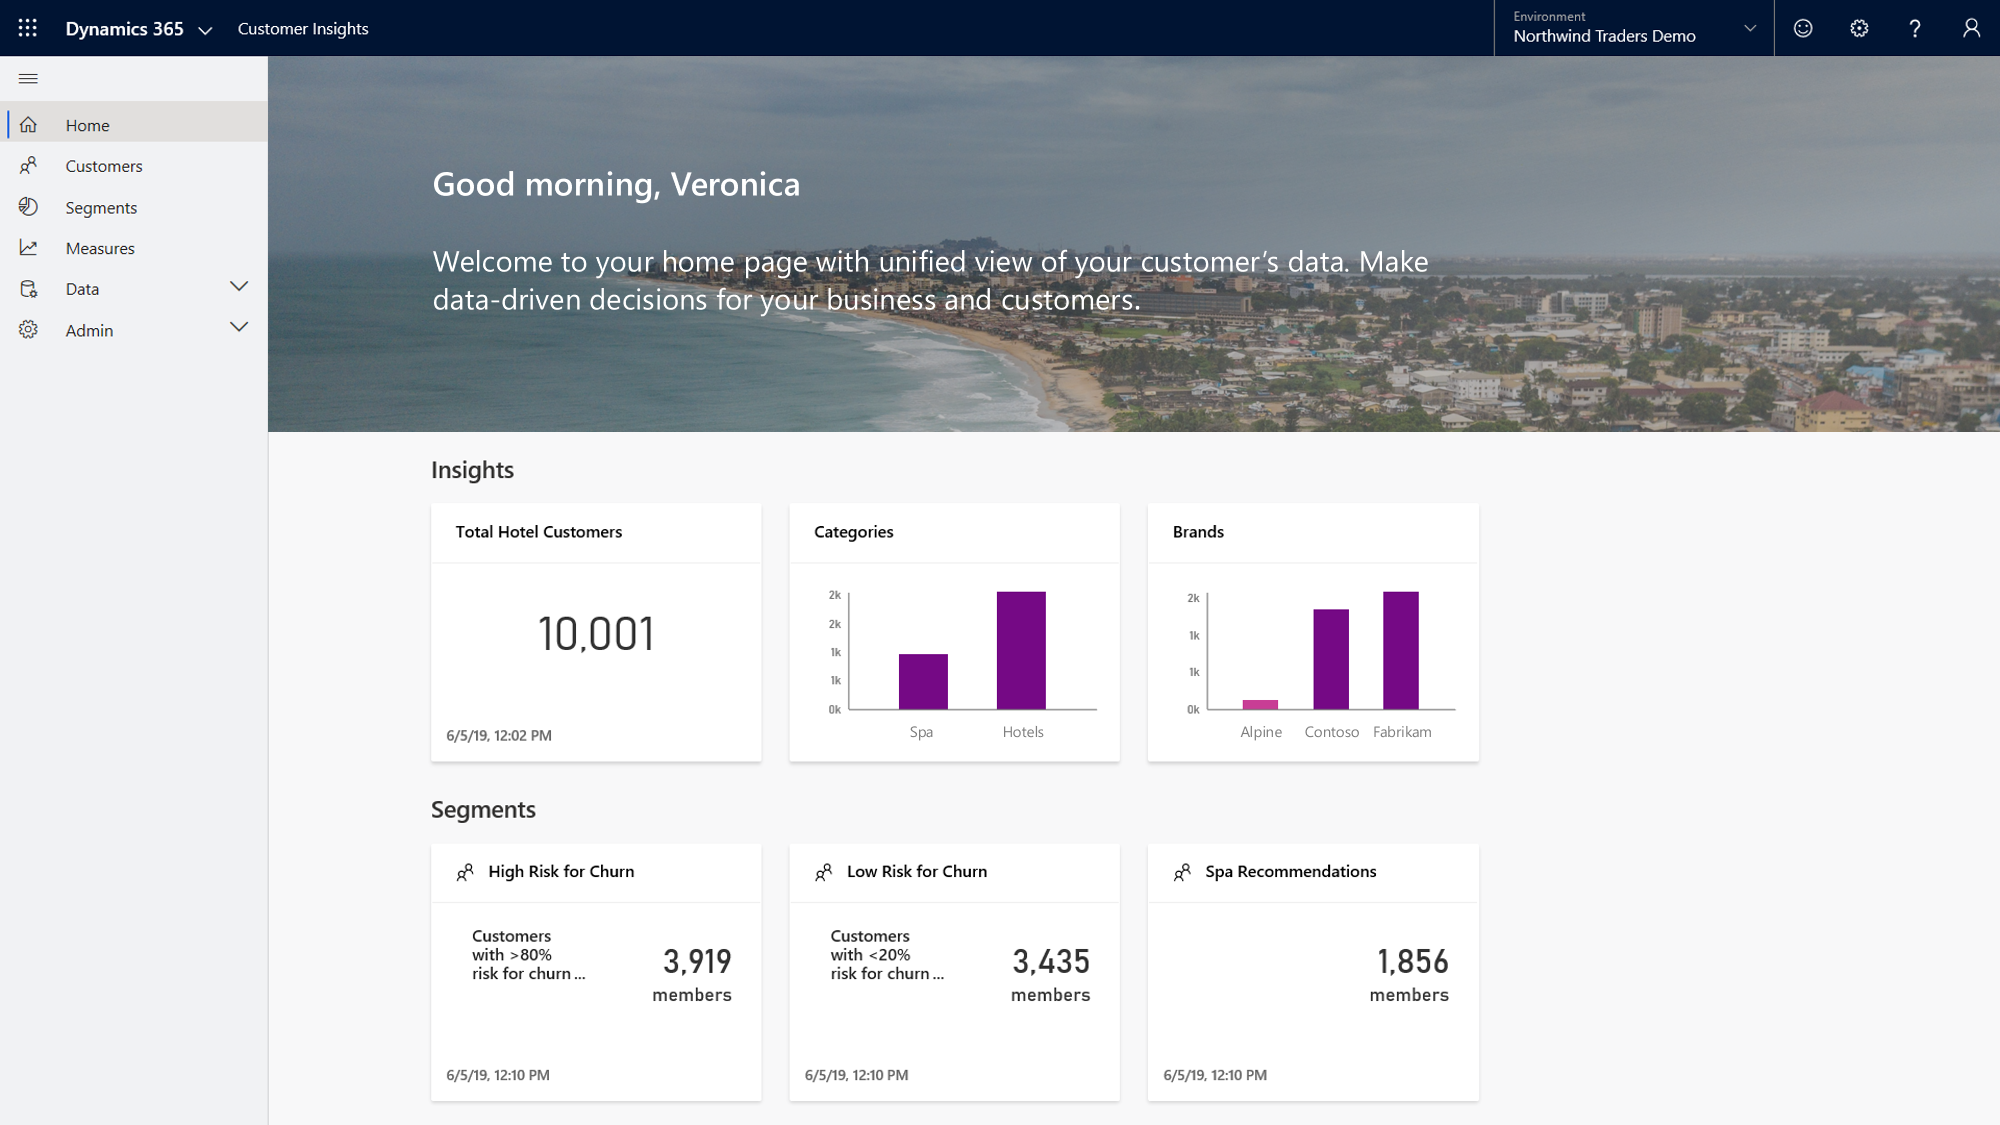Open the Settings gear in the top bar
The width and height of the screenshot is (2000, 1125).
point(1859,28)
